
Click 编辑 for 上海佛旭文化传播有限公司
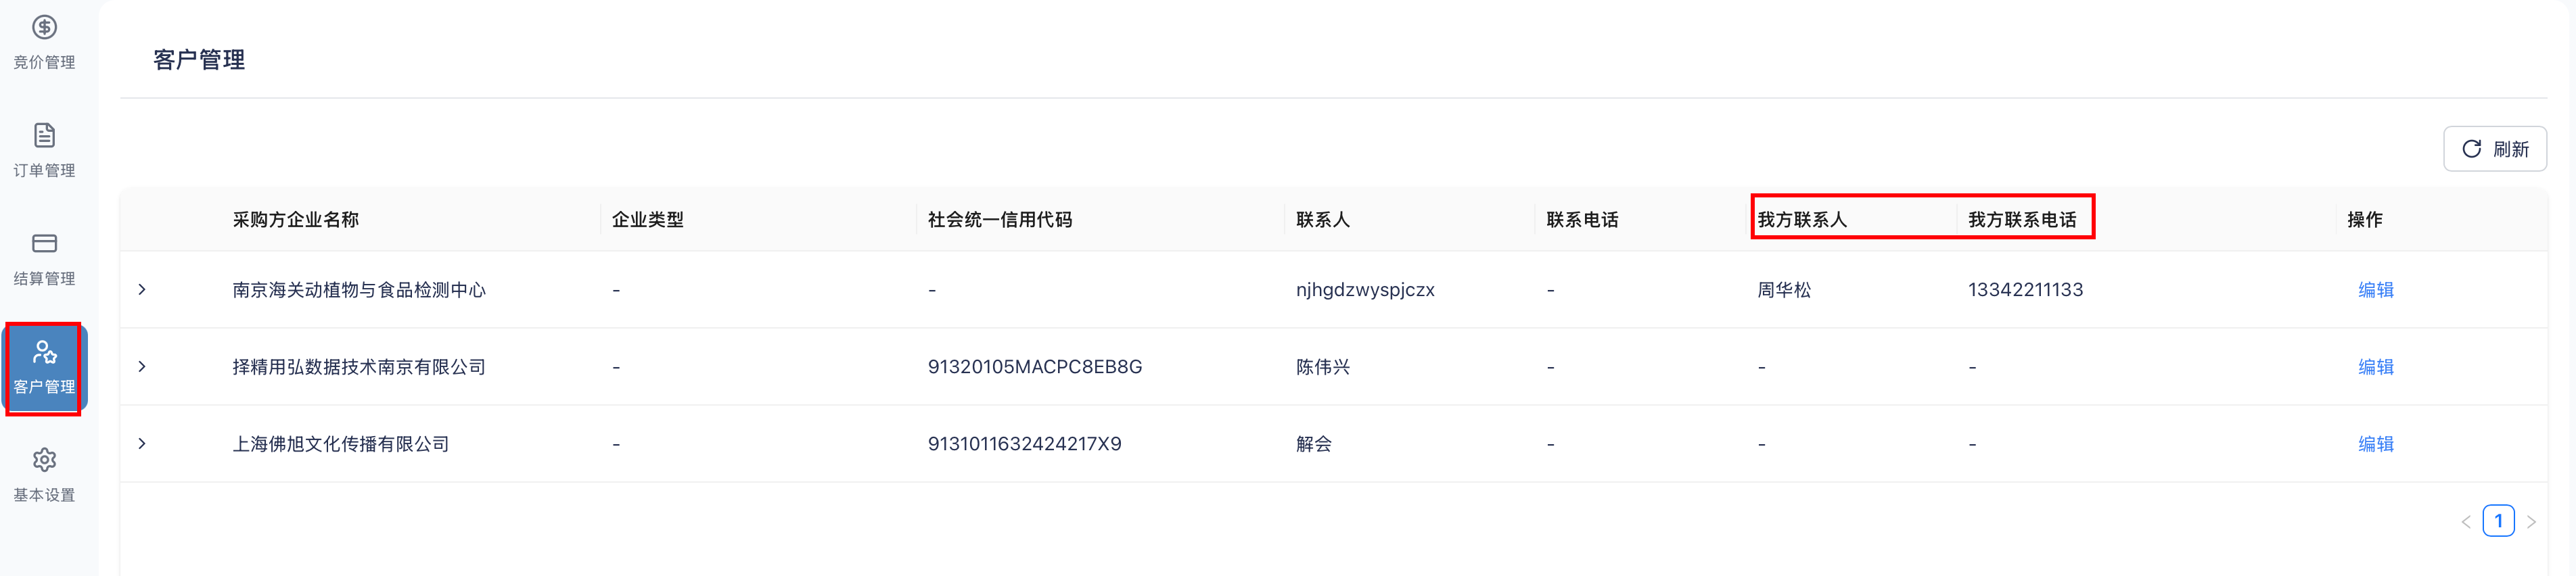(x=2375, y=444)
